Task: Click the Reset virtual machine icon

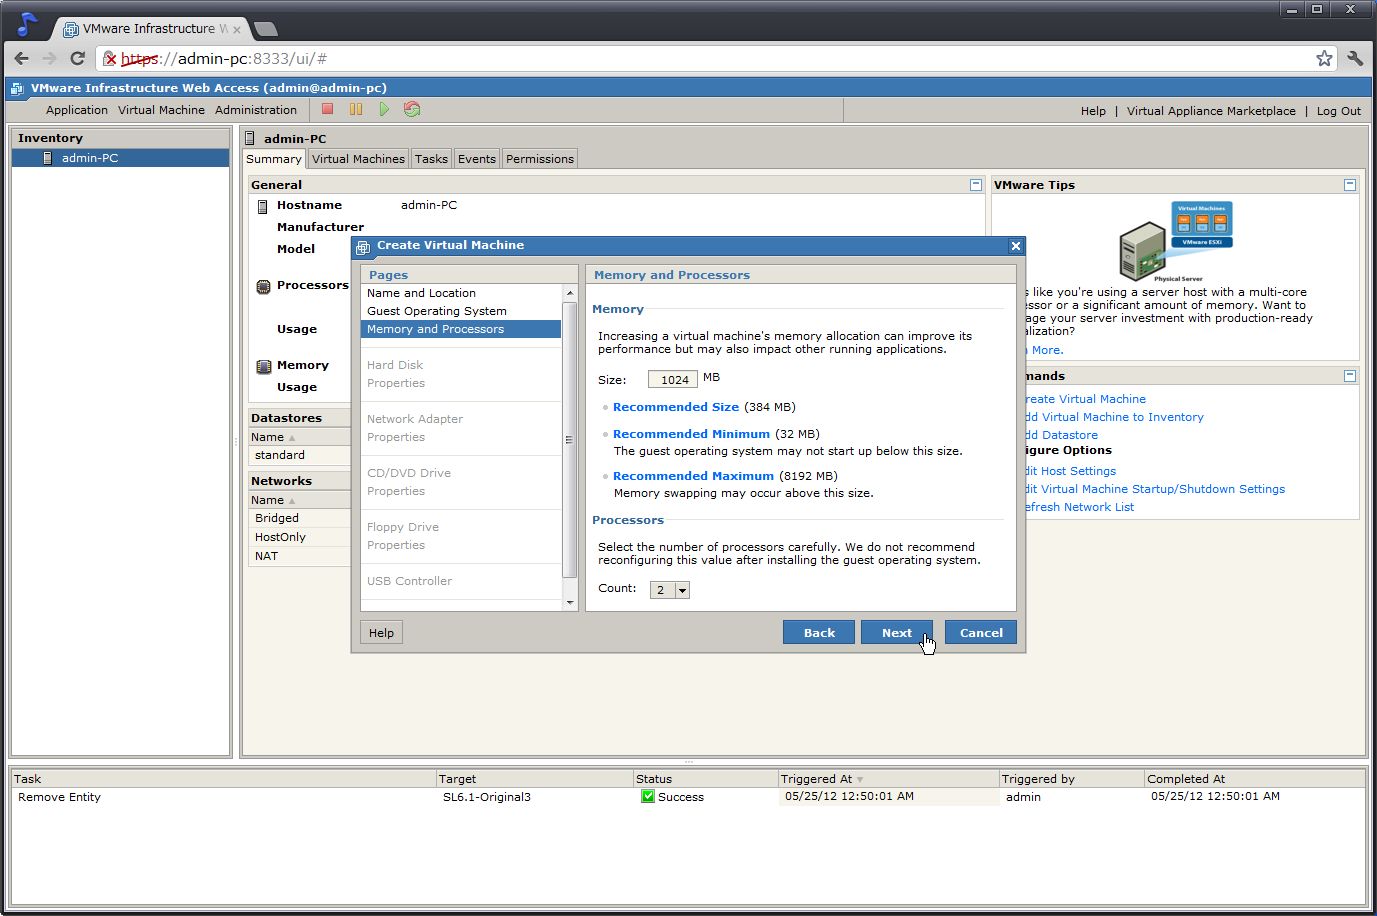Action: pyautogui.click(x=412, y=109)
